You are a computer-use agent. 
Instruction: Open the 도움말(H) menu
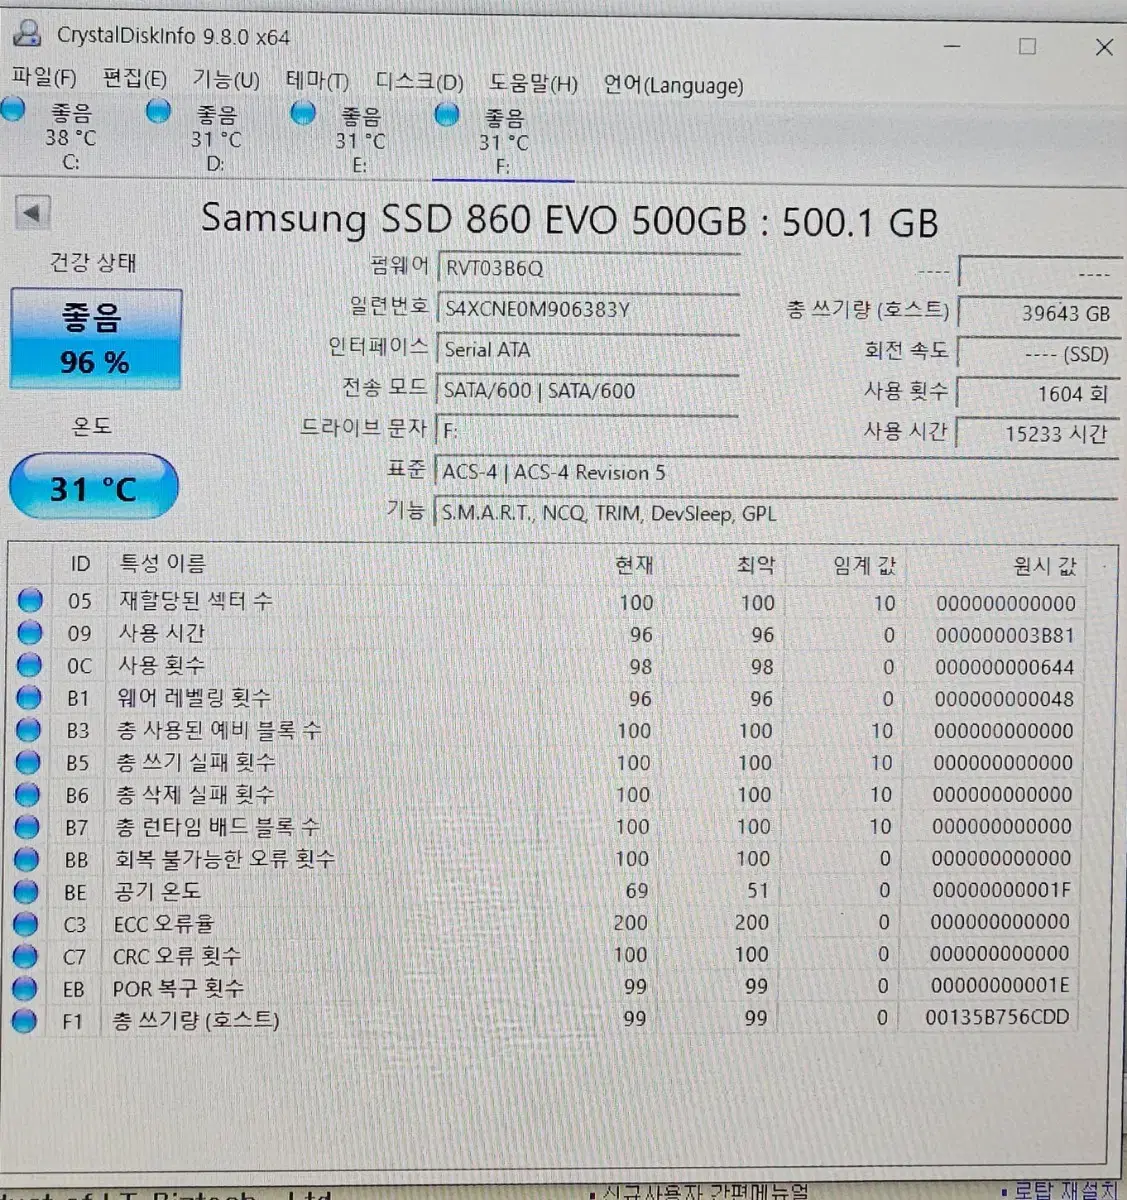pos(533,83)
